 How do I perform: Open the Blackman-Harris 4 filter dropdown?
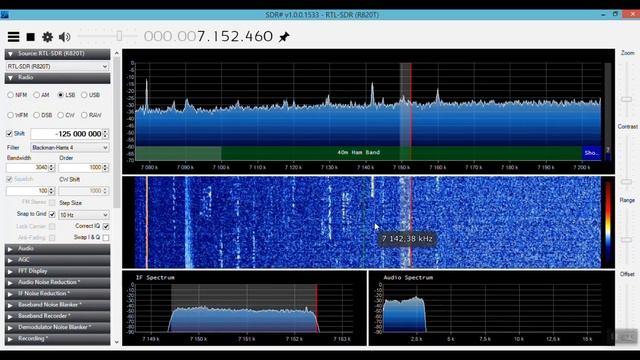coord(70,147)
